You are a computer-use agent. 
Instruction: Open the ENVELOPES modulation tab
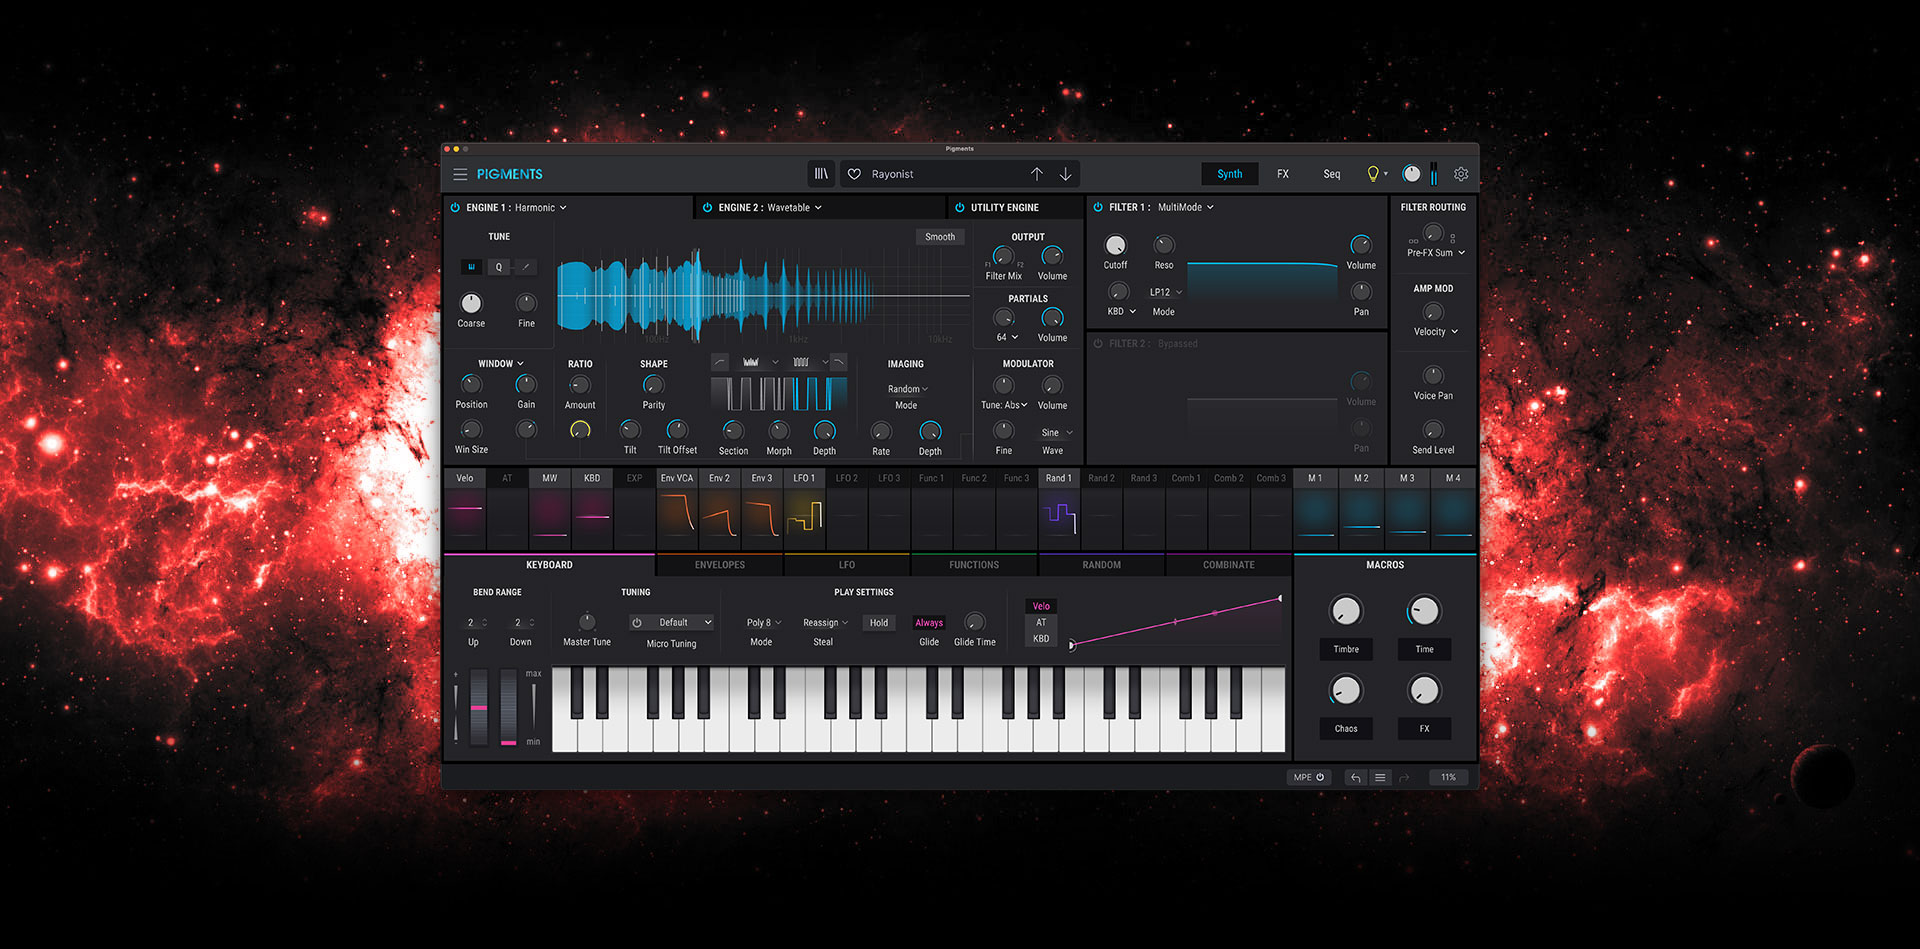point(719,565)
